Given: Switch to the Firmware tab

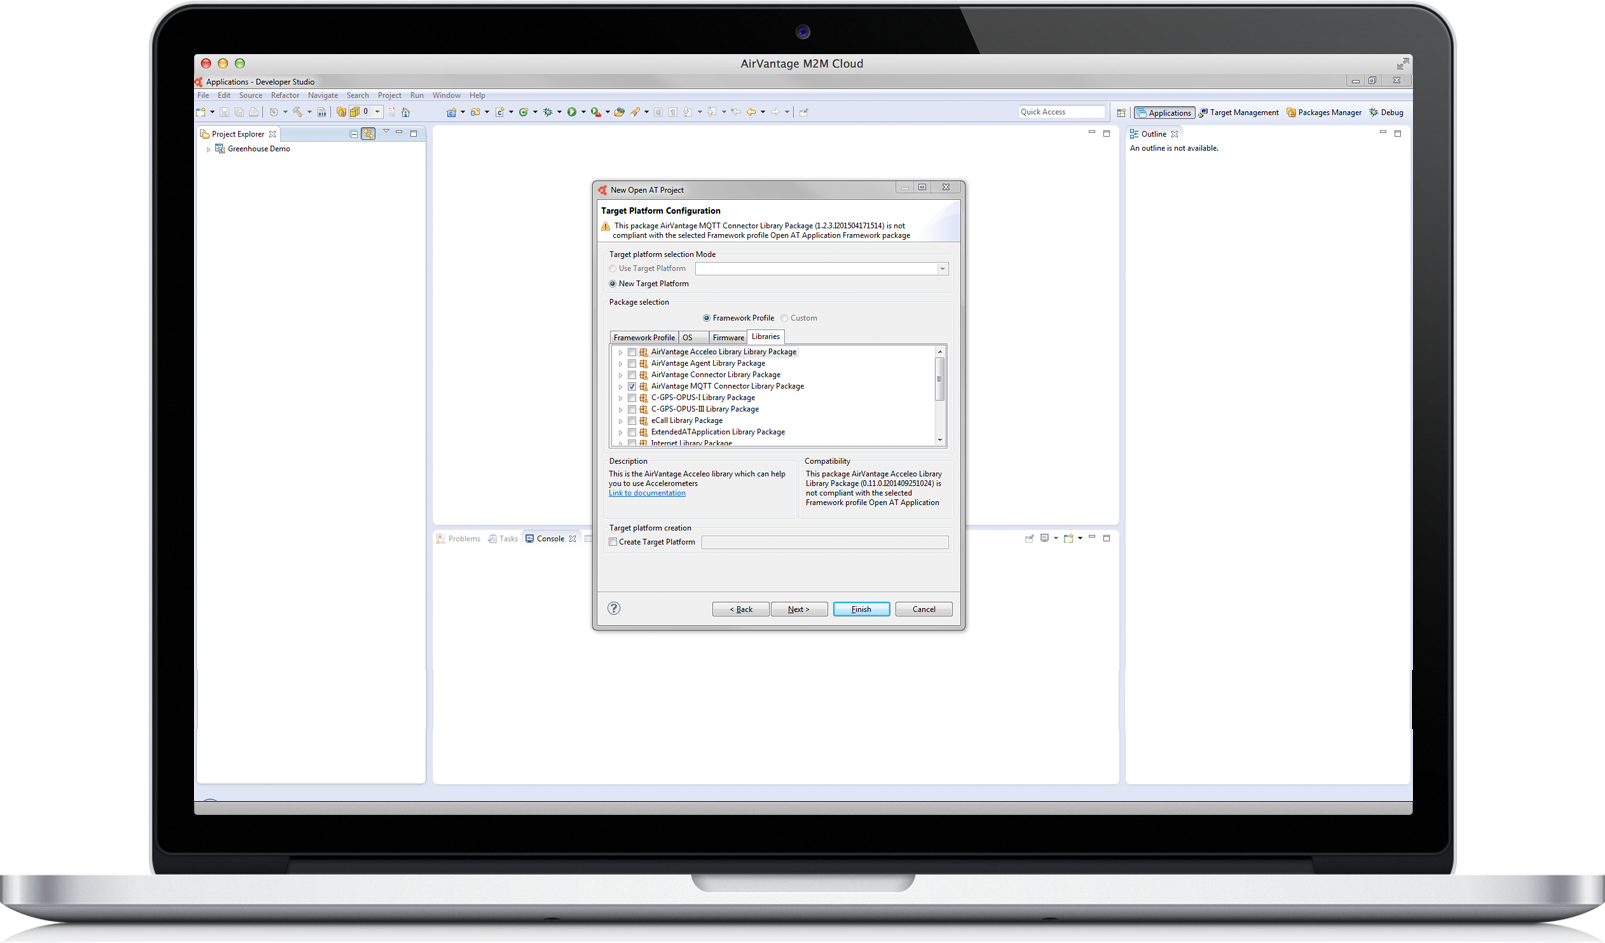Looking at the screenshot, I should (x=728, y=338).
